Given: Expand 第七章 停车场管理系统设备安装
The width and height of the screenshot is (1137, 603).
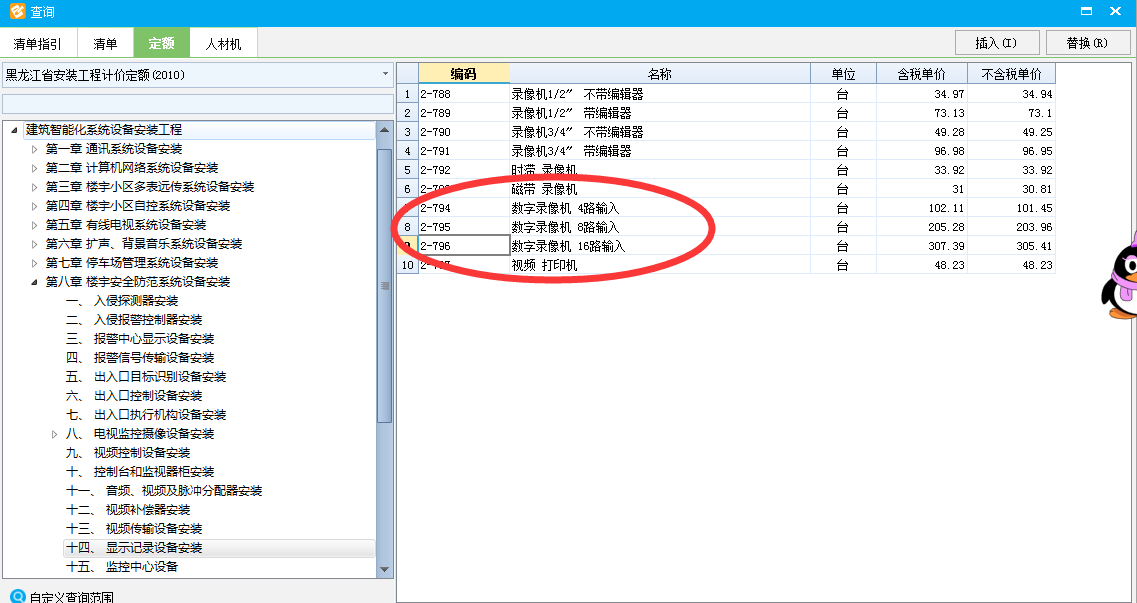Looking at the screenshot, I should click(x=34, y=262).
